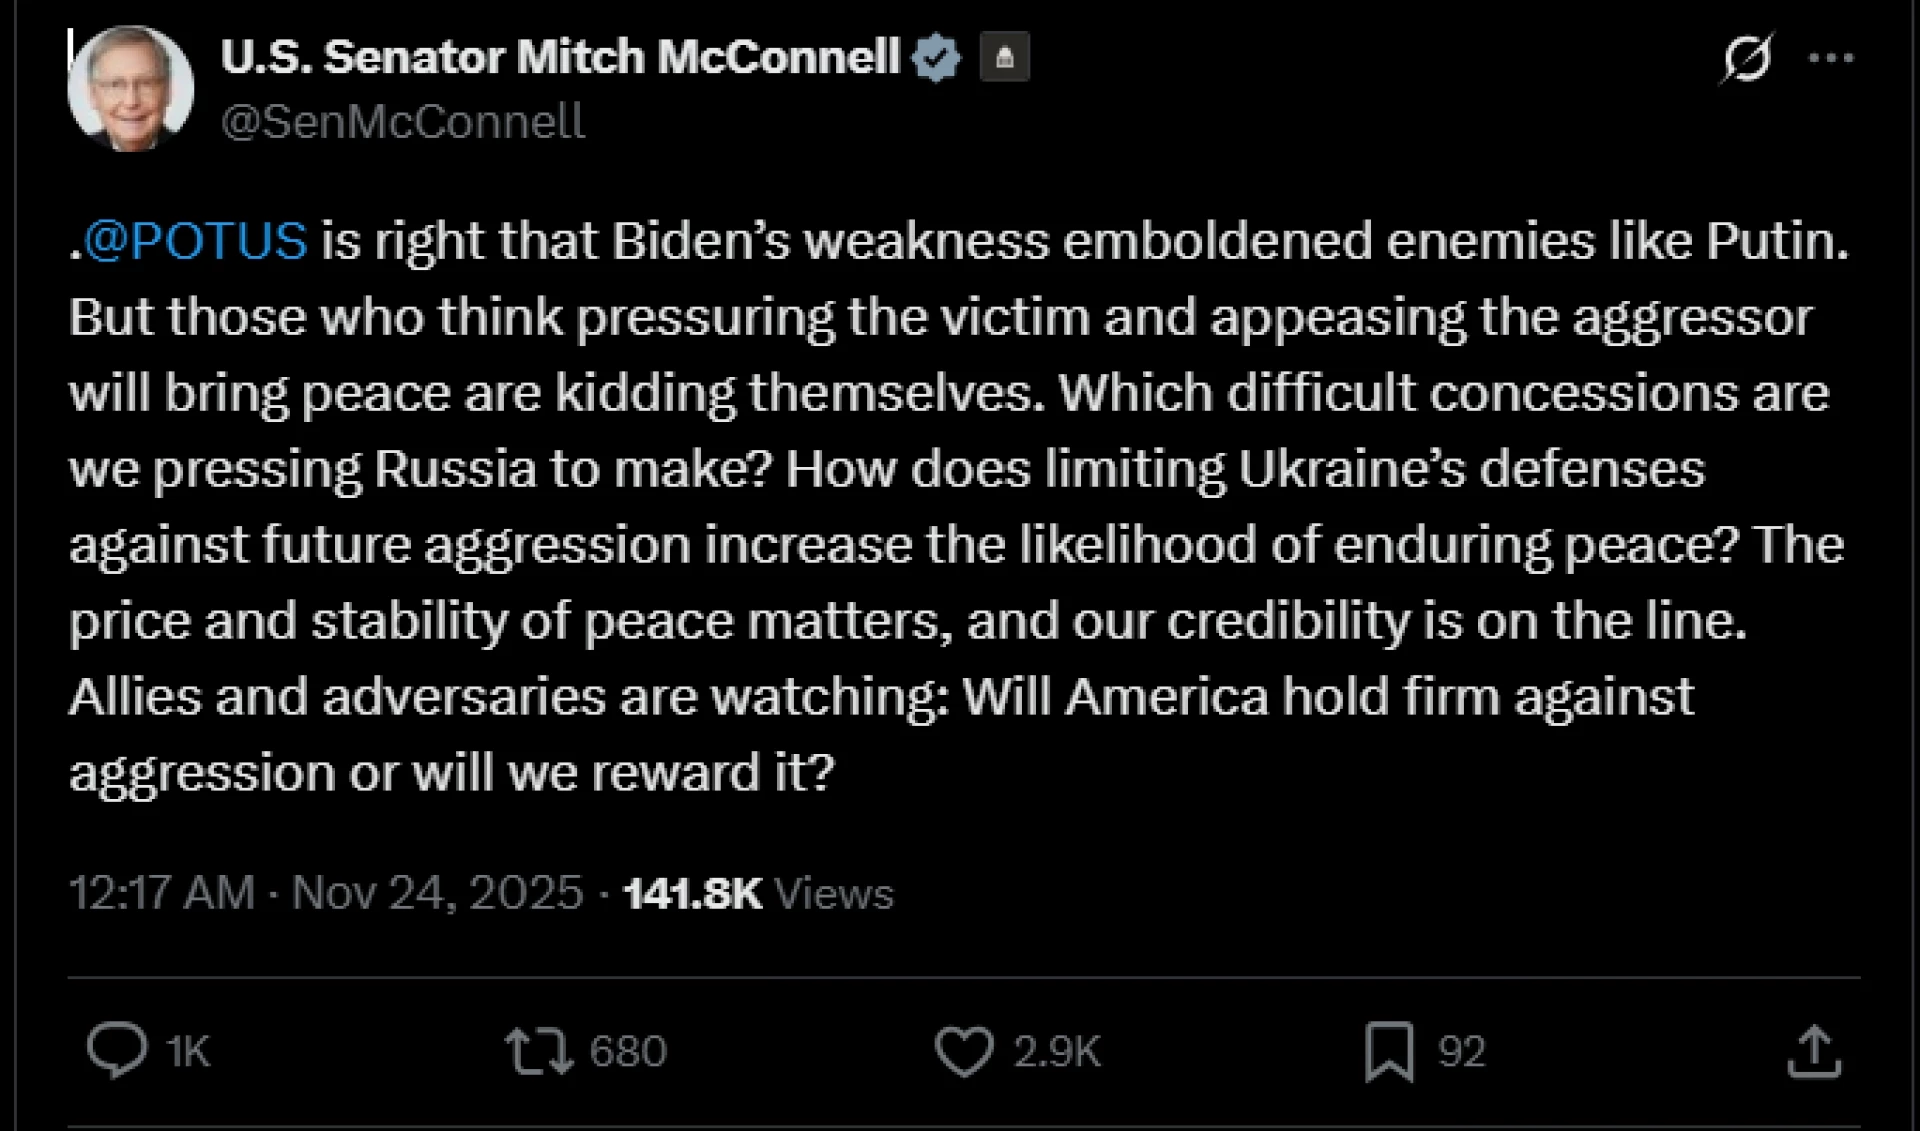Click the @SenMcConnell handle
The width and height of the screenshot is (1920, 1131).
[x=402, y=122]
